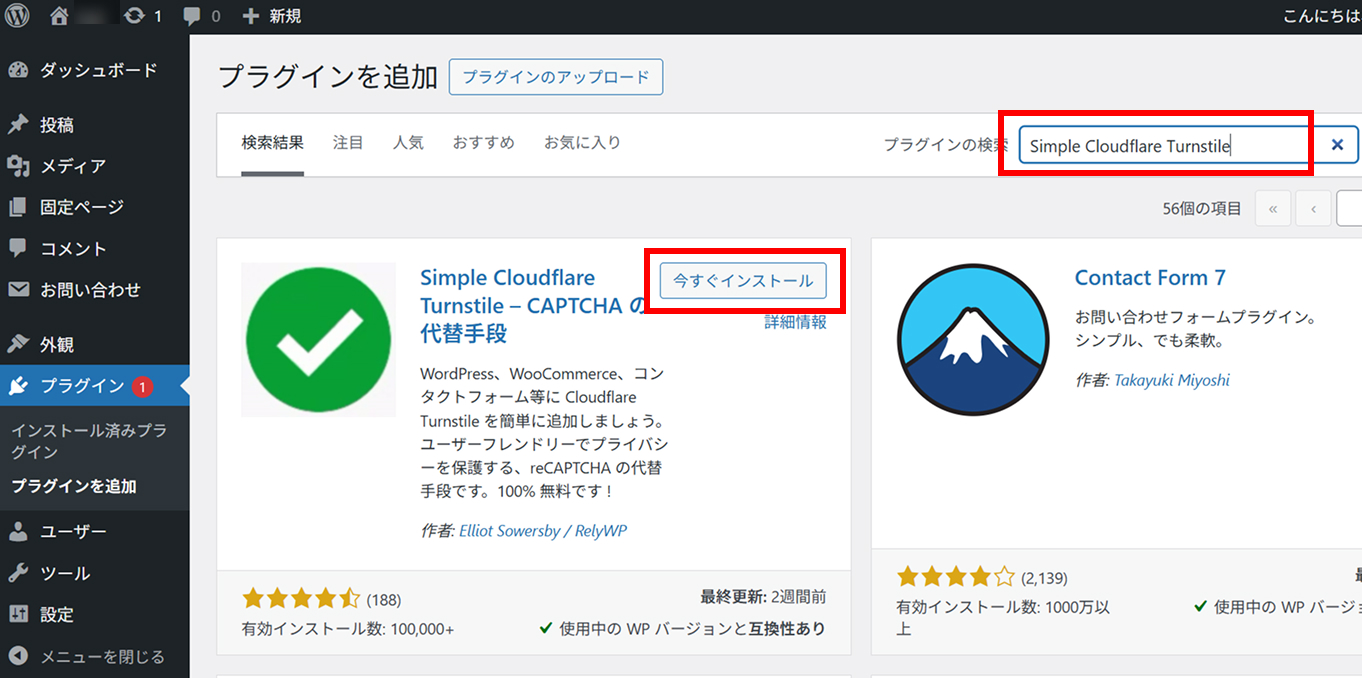Viewport: 1362px width, 678px height.
Task: Open ユーザー menu in sidebar
Action: (95, 531)
